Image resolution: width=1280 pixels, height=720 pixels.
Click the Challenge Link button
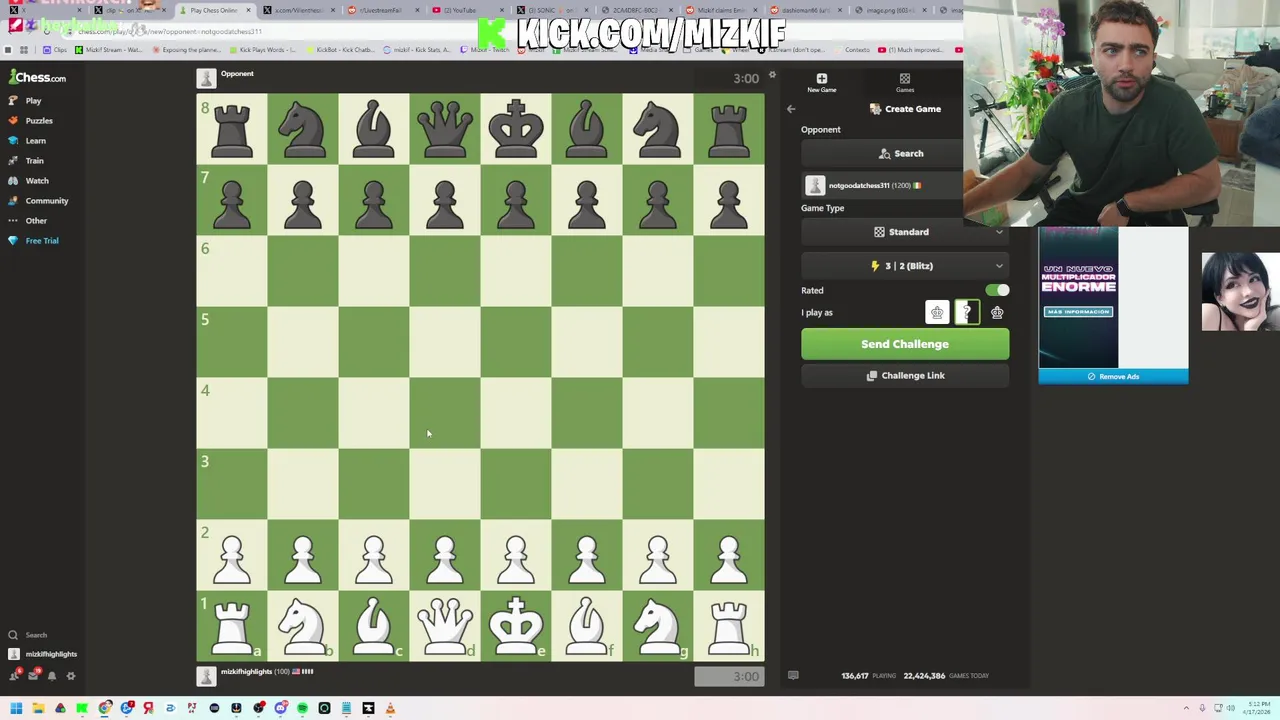[x=905, y=376]
